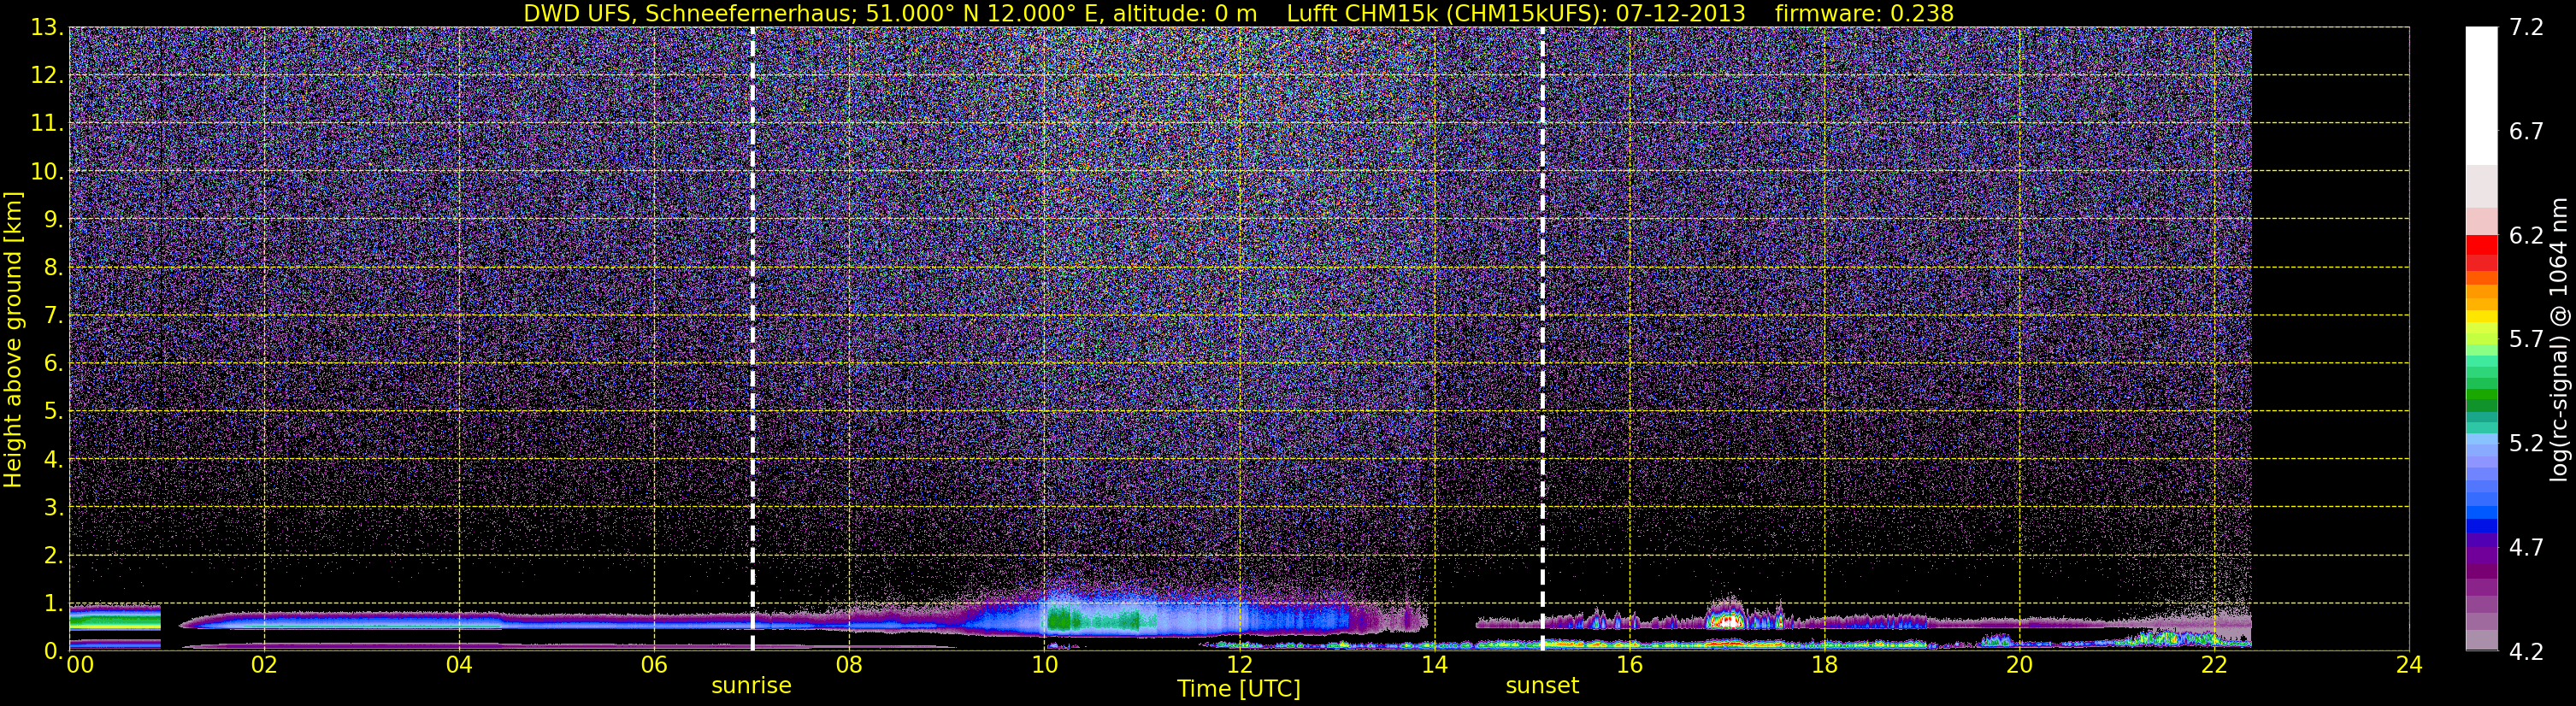2576x706 pixels.
Task: Click the '5.7' colorbar tick value
Action: pos(2526,339)
